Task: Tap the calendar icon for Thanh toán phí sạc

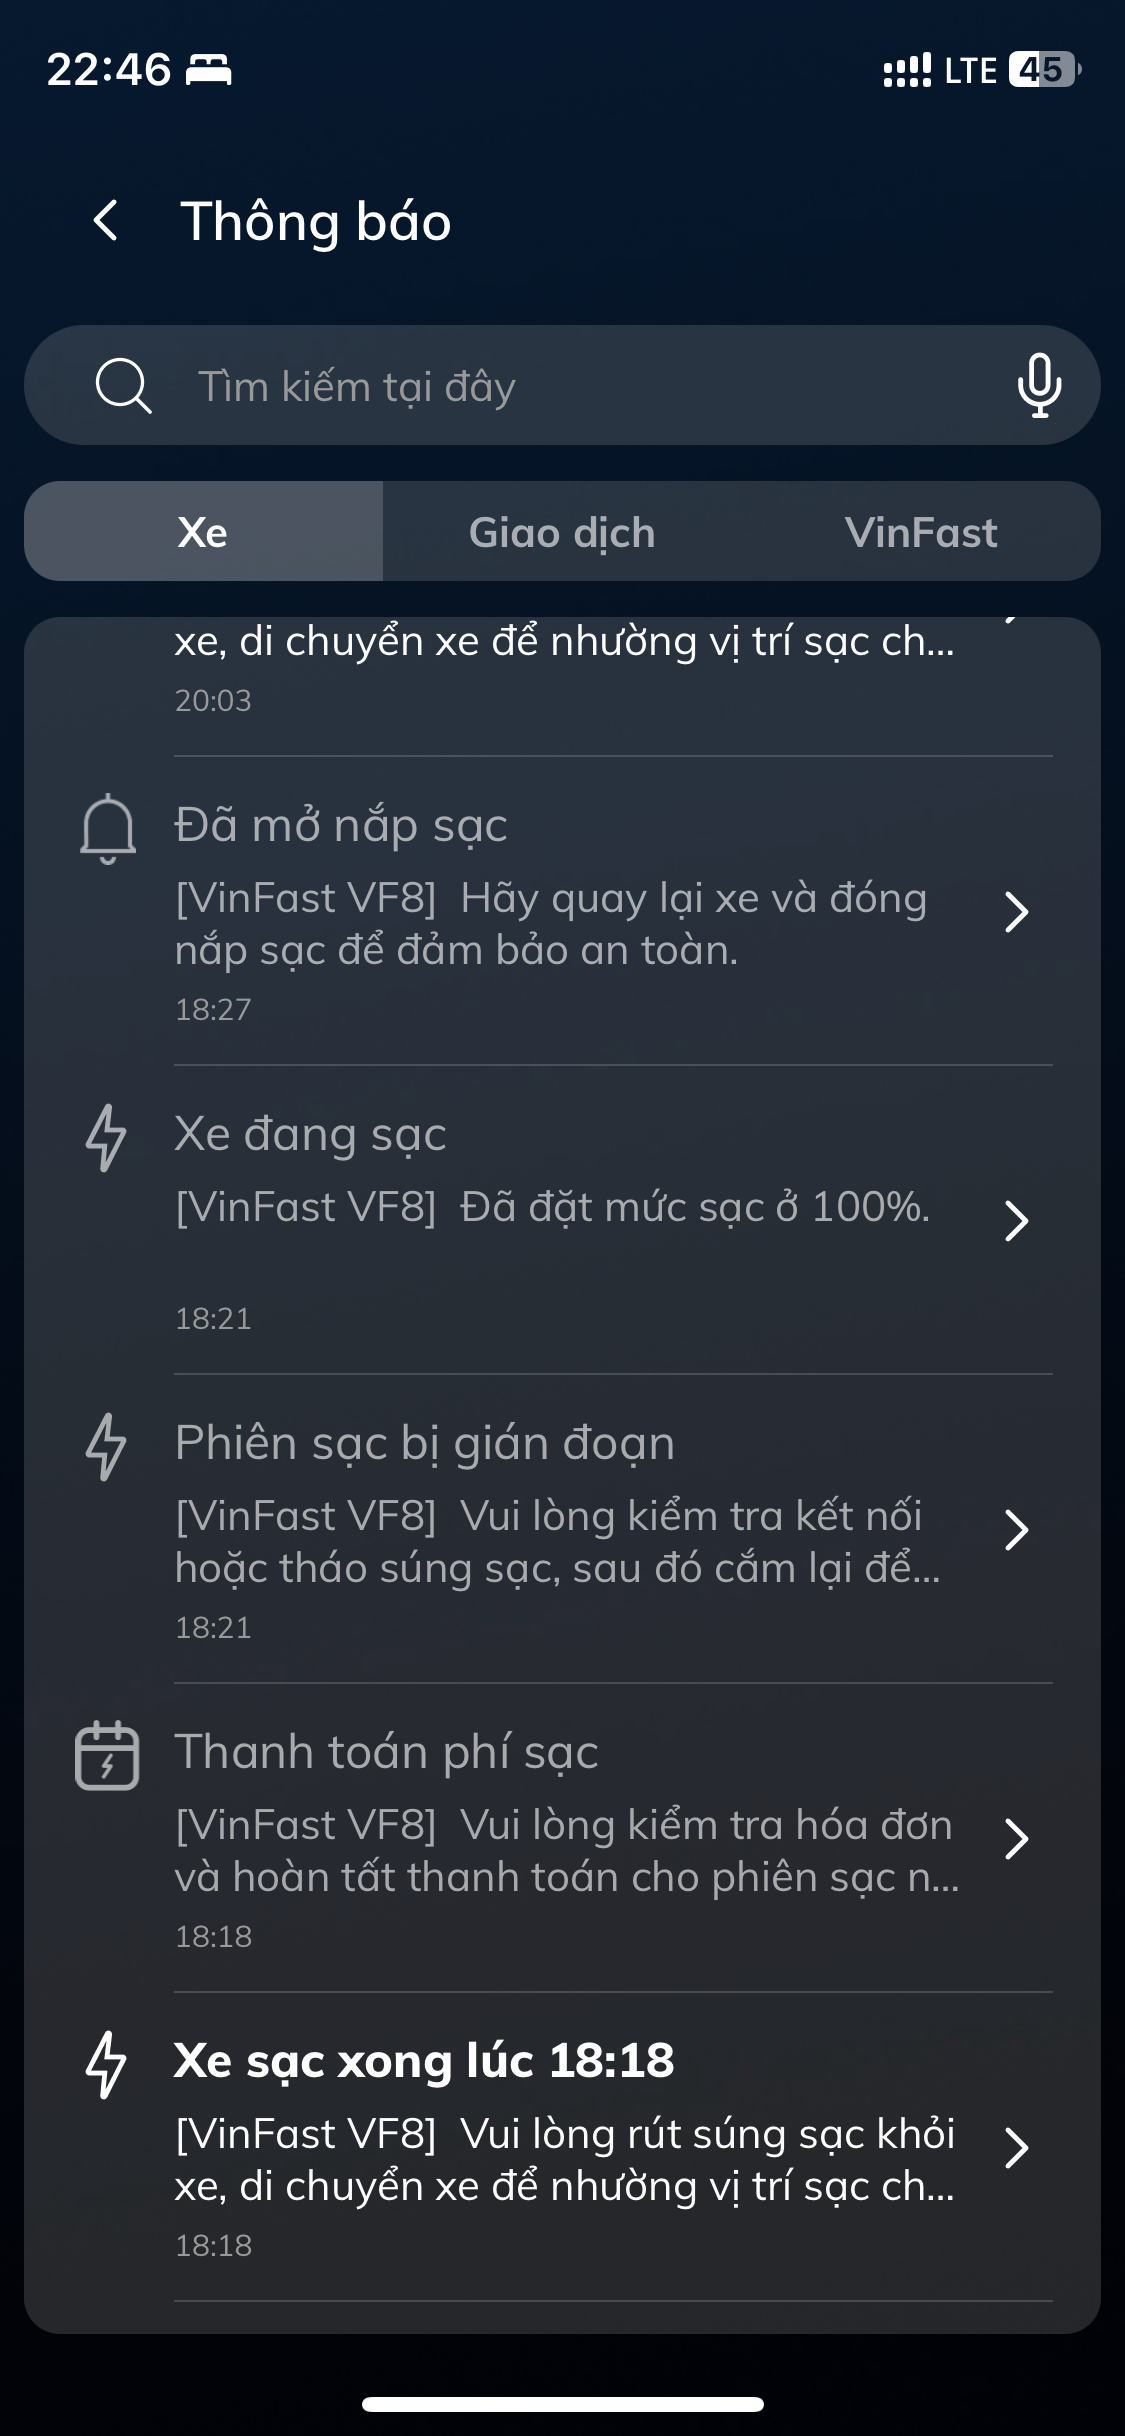Action: tap(107, 1755)
